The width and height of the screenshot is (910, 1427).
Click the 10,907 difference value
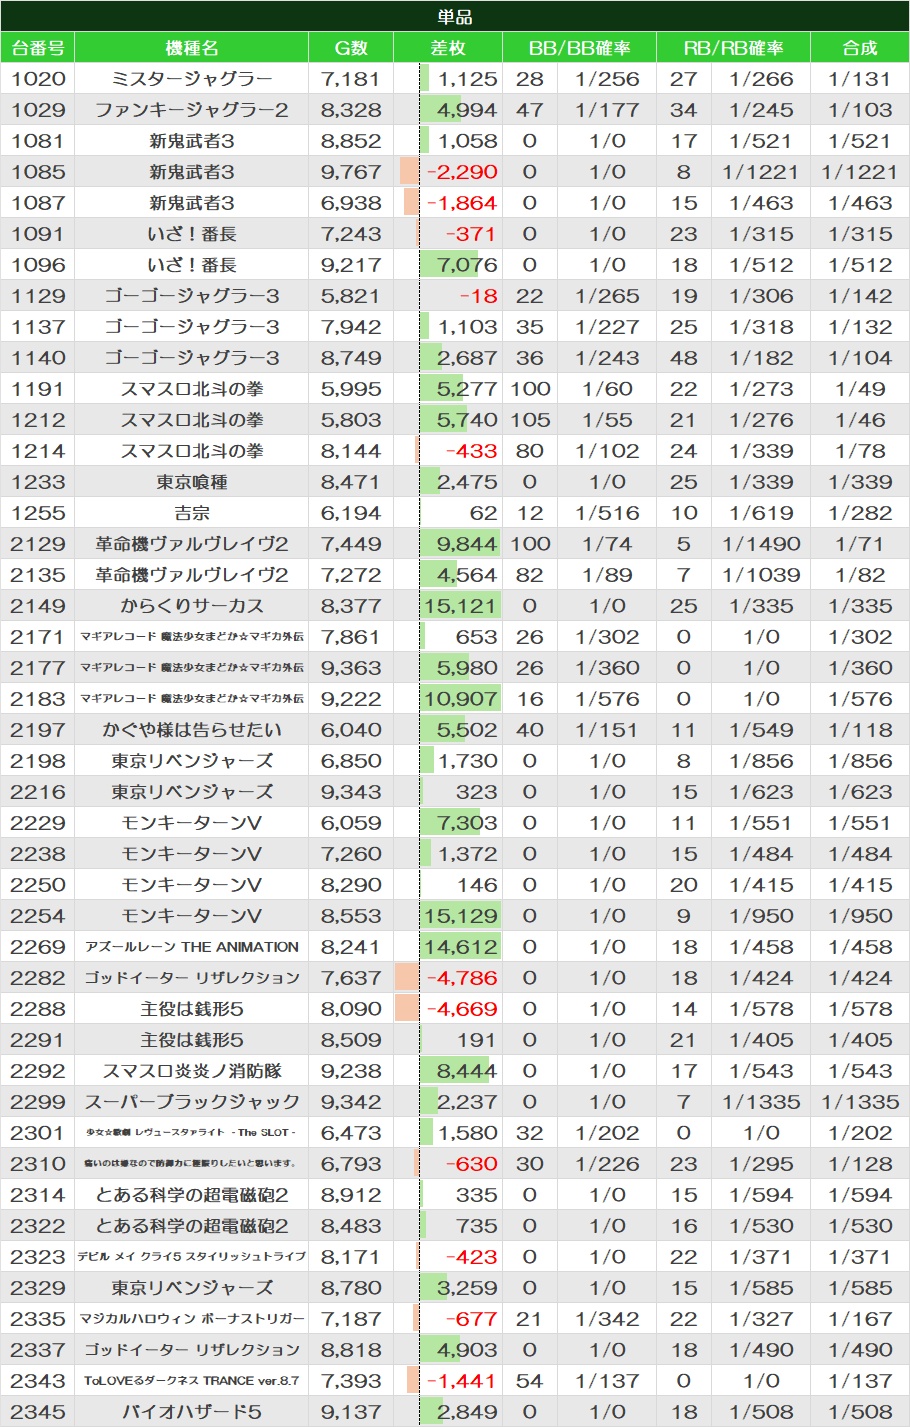pyautogui.click(x=460, y=699)
